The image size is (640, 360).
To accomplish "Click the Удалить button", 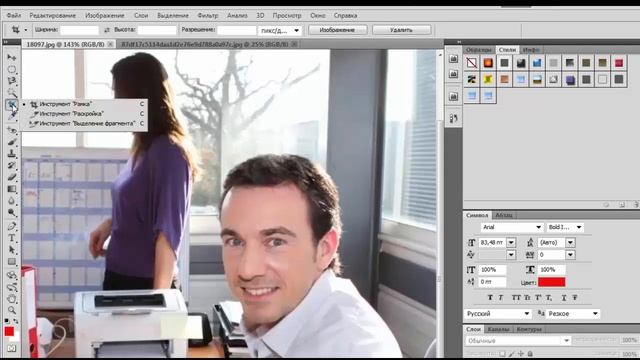I will pyautogui.click(x=401, y=30).
